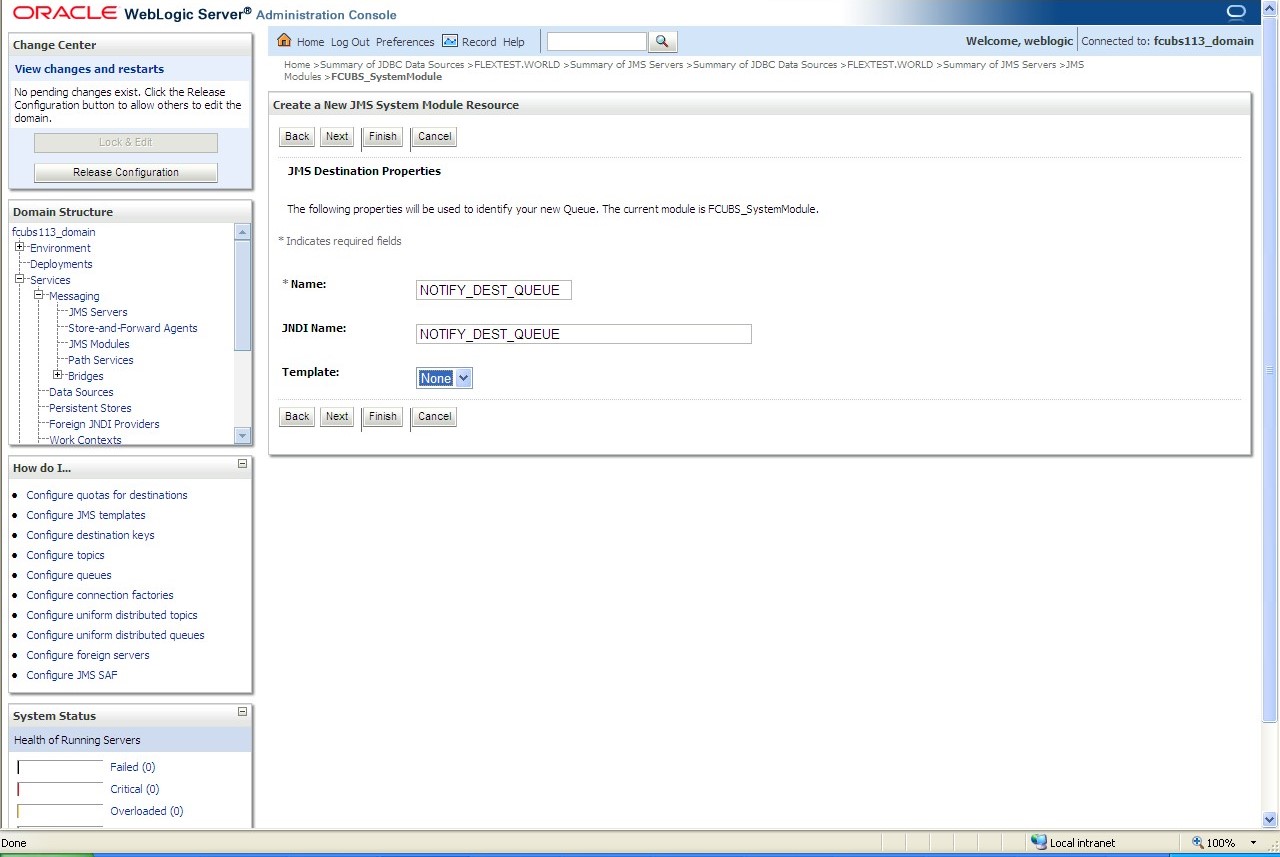Expand the Bridges tree node
Screen dimensions: 1280x857
(x=58, y=375)
